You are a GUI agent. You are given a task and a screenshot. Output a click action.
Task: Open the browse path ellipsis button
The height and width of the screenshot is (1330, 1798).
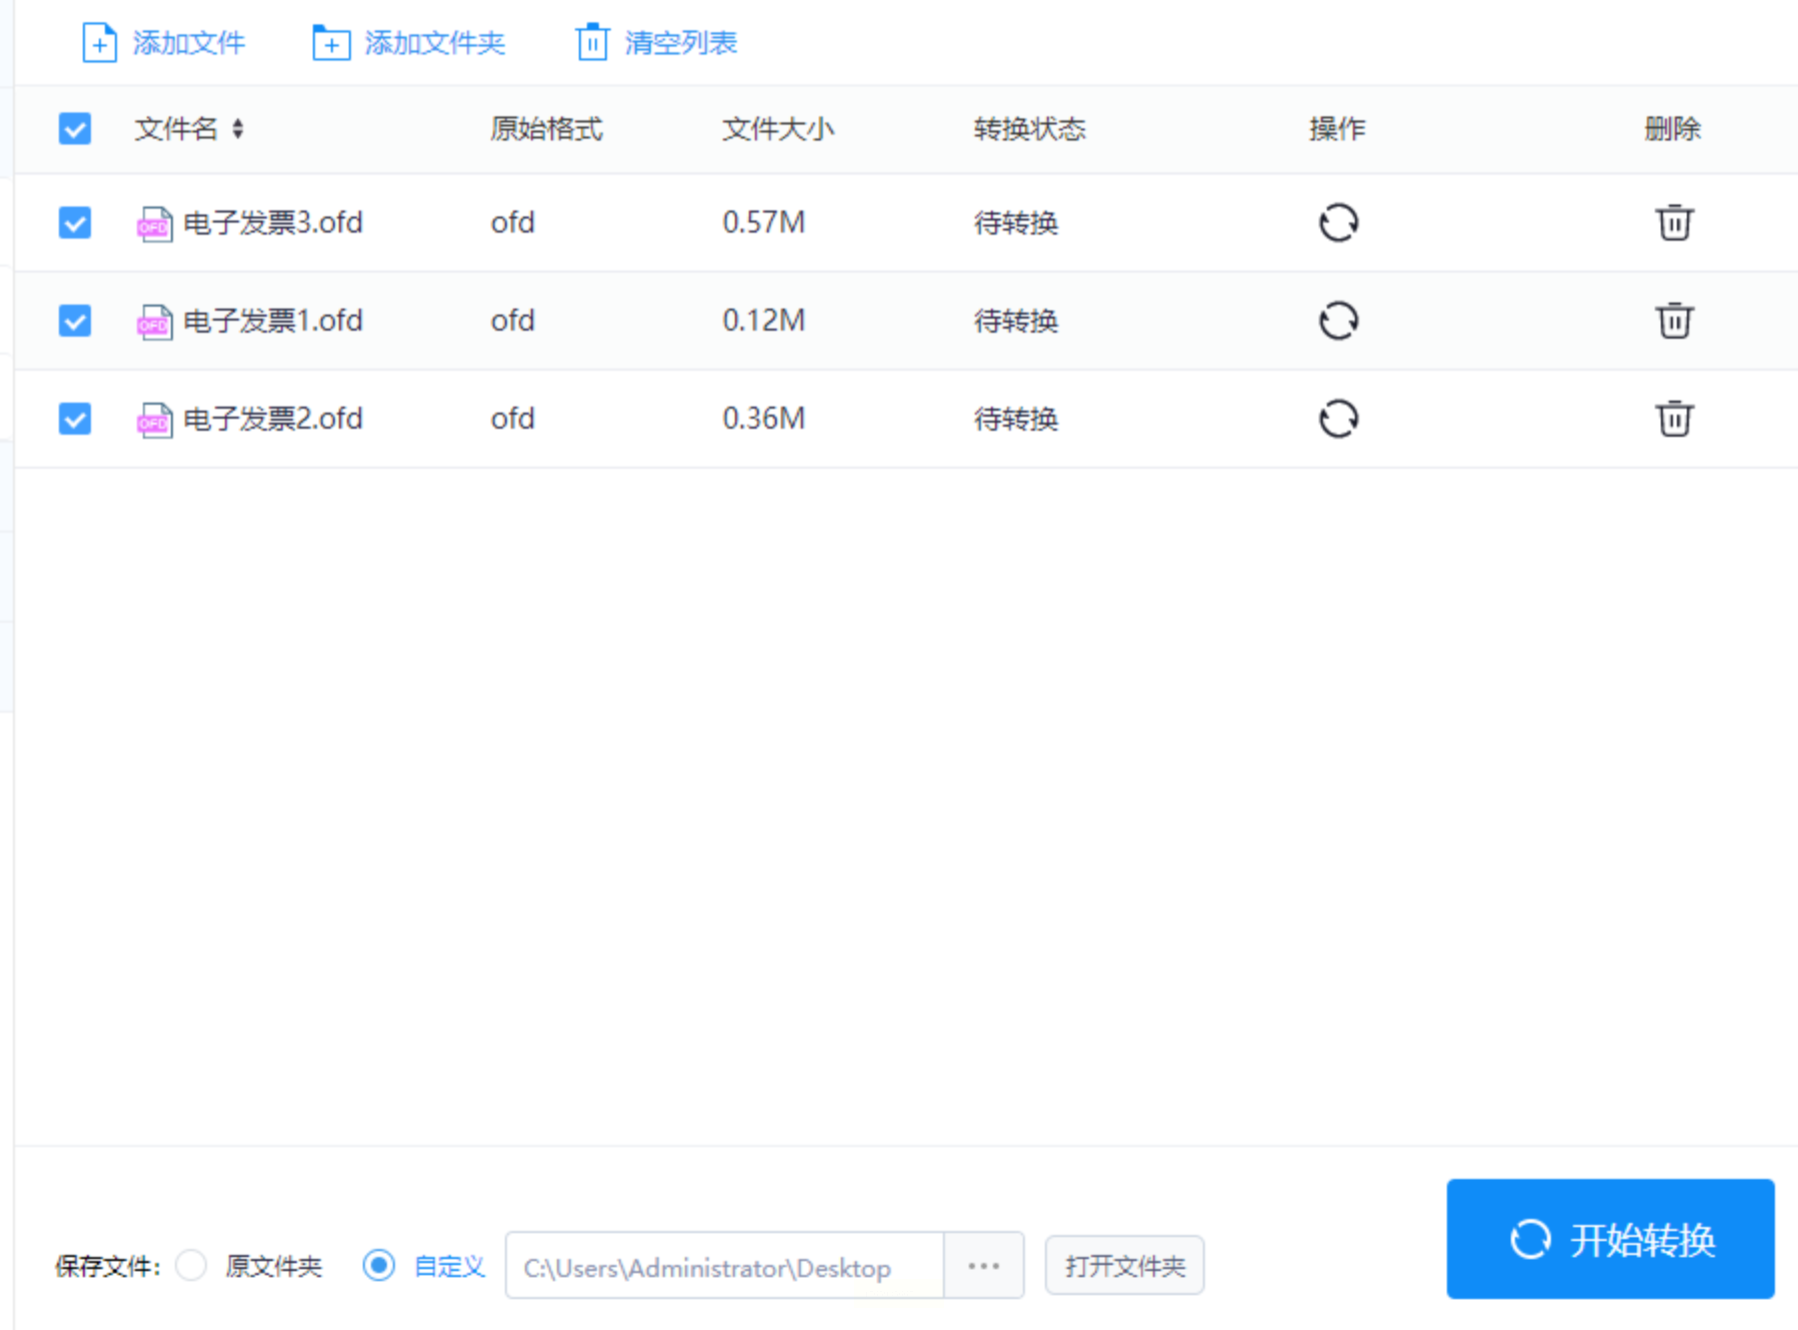(984, 1266)
